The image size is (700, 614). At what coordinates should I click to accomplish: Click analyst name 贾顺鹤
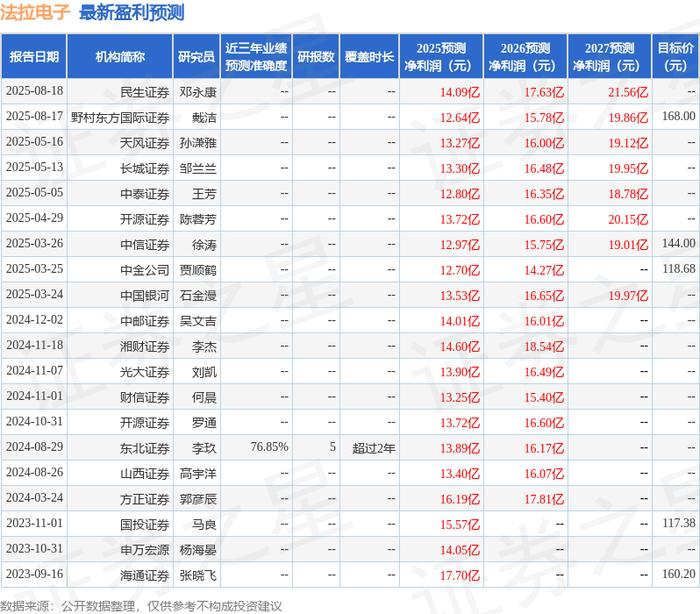(x=198, y=271)
